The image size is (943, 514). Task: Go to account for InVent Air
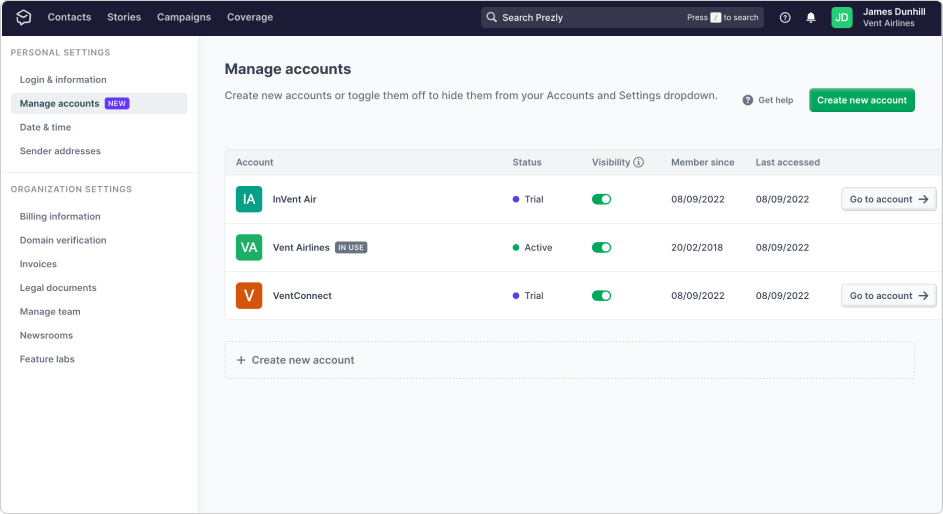tap(888, 199)
